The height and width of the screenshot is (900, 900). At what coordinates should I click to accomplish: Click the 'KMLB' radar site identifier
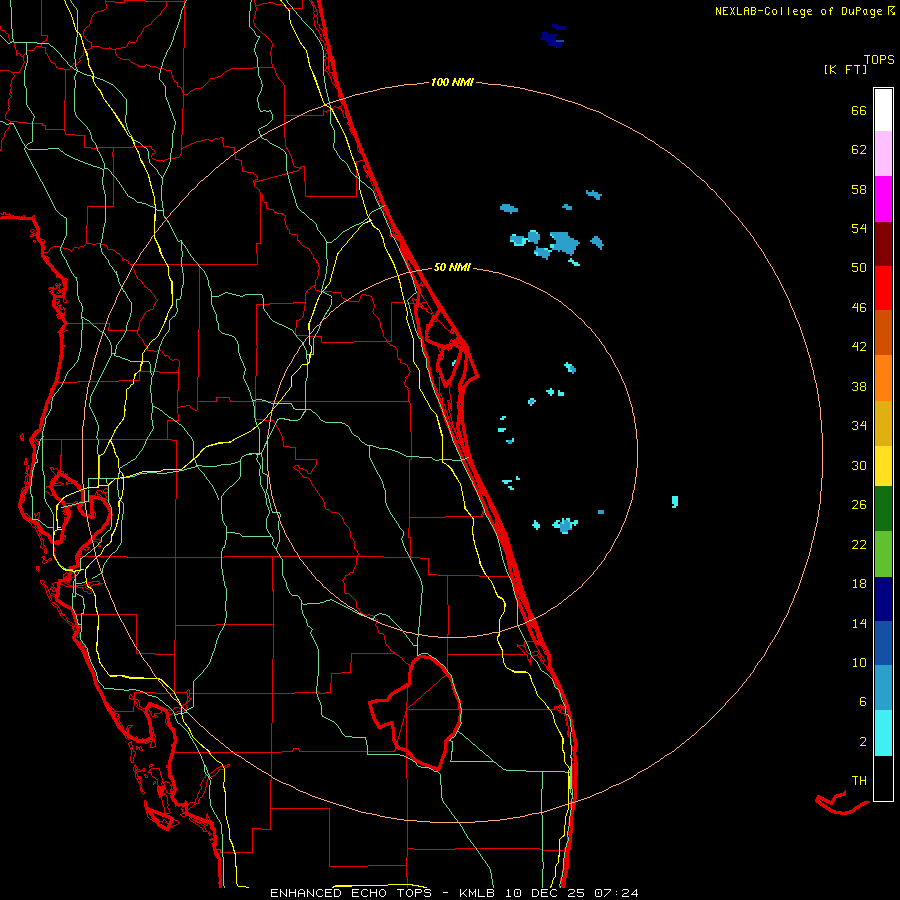pyautogui.click(x=477, y=893)
